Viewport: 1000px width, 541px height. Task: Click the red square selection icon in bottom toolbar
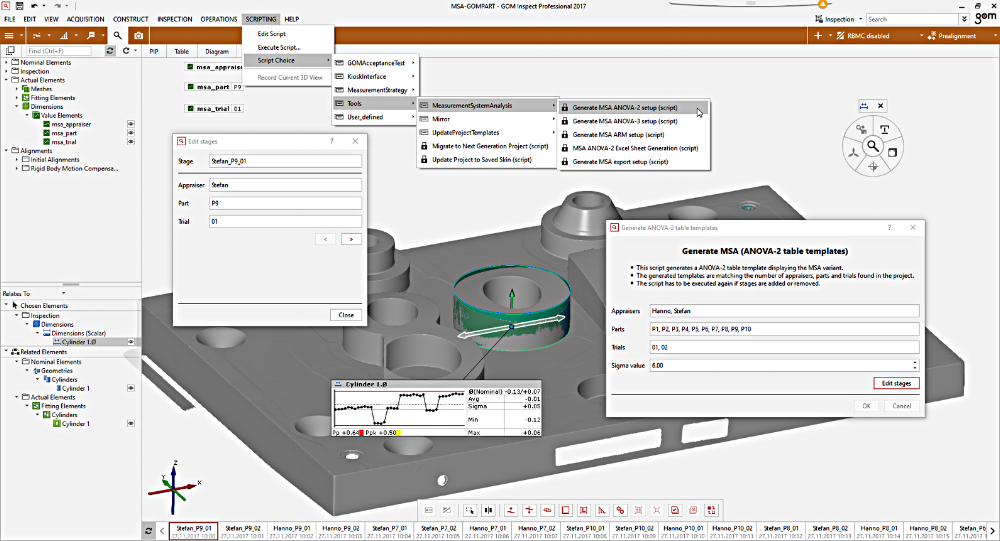click(x=565, y=510)
